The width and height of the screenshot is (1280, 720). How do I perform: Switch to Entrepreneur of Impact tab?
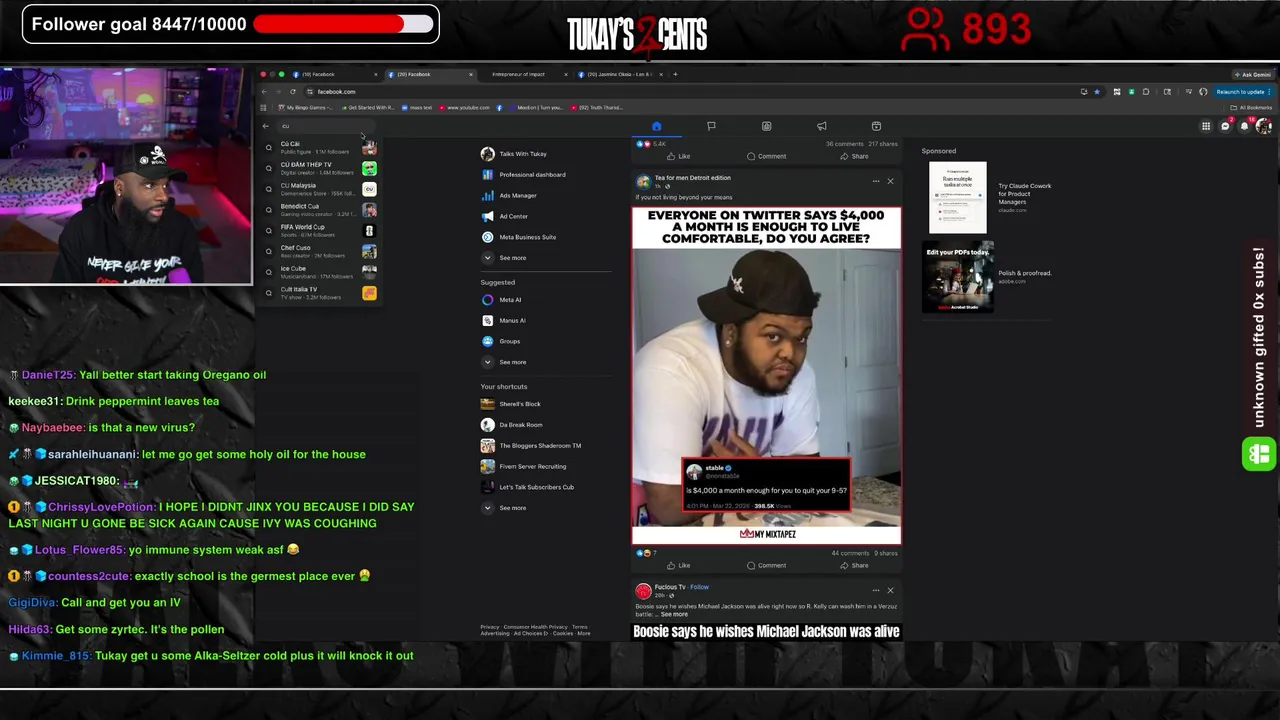point(518,74)
